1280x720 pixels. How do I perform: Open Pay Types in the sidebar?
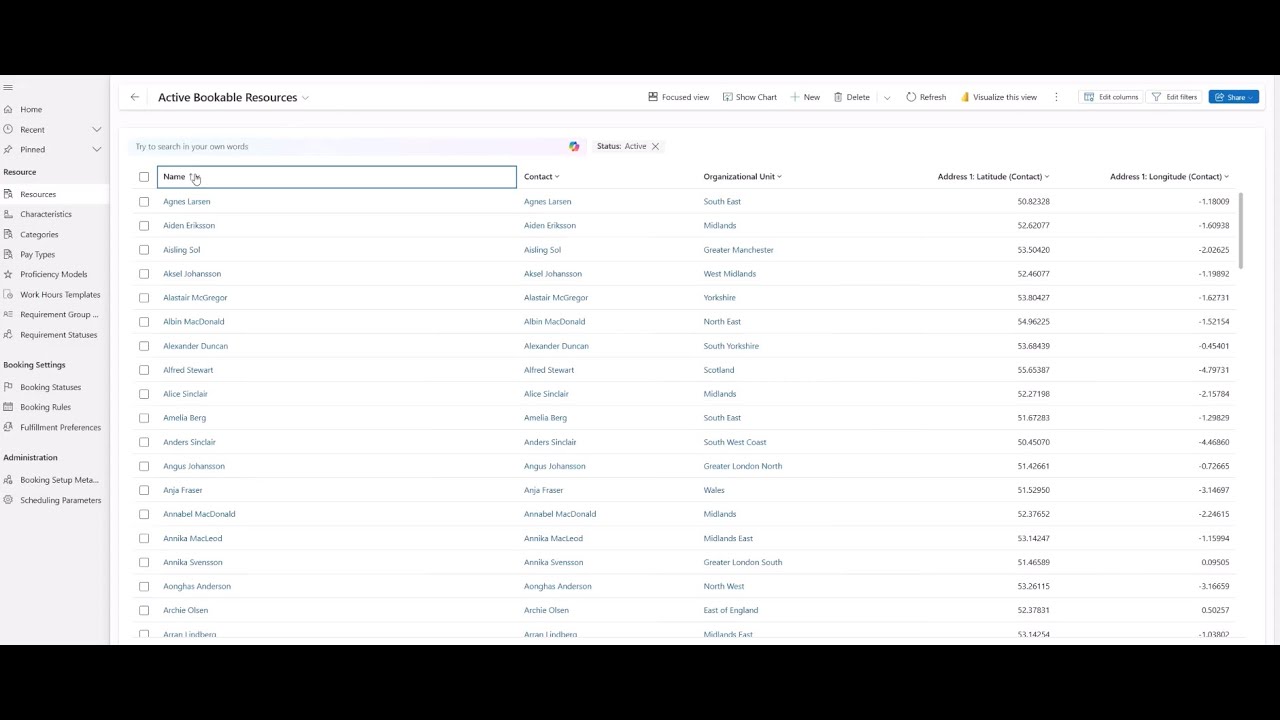click(x=37, y=254)
